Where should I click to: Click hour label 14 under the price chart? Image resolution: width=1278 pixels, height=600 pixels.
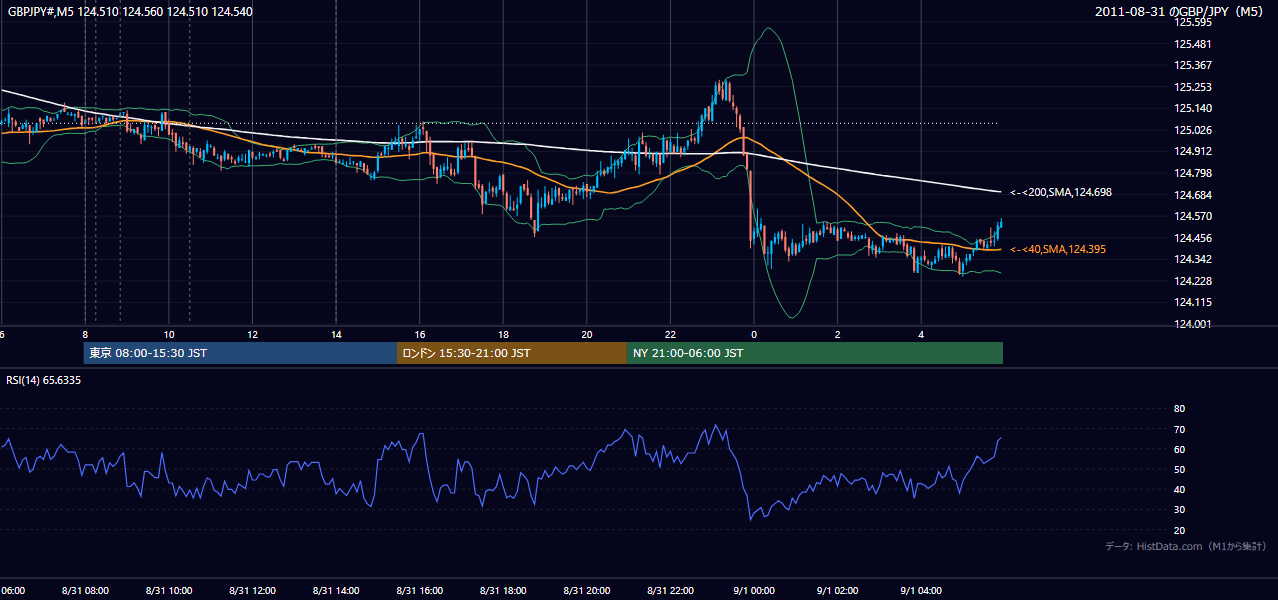click(336, 334)
